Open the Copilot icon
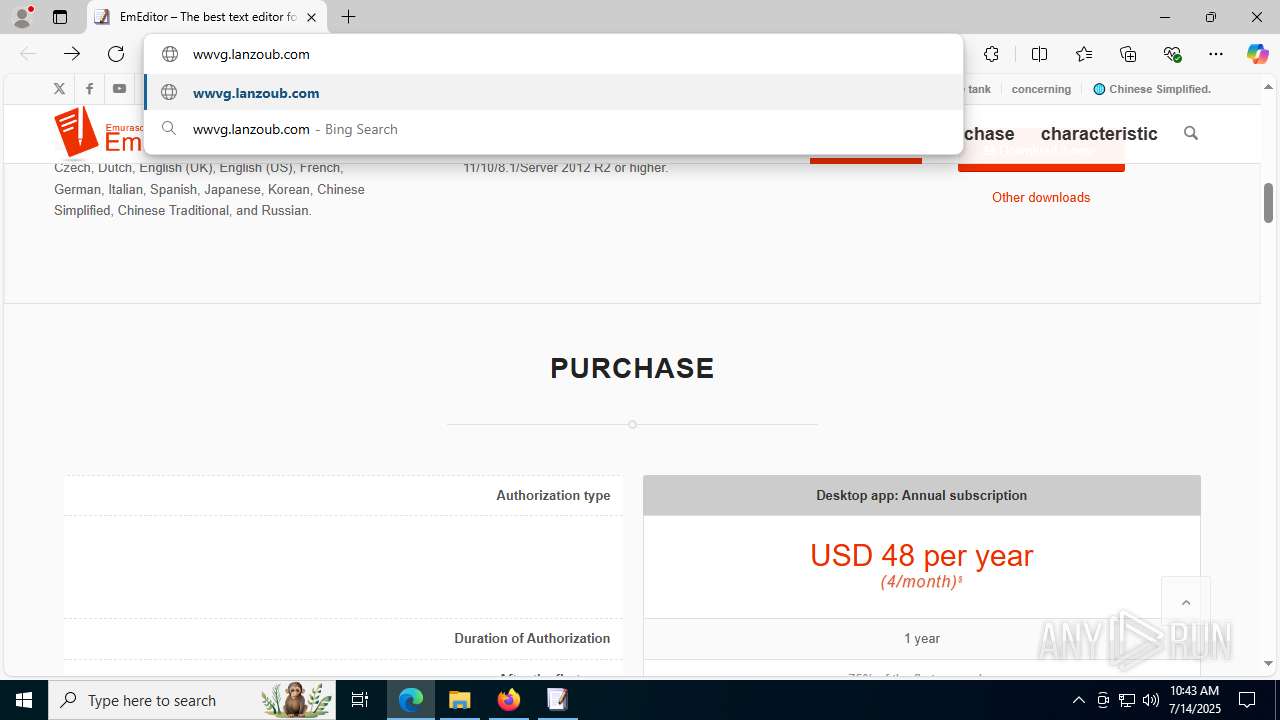Viewport: 1280px width, 720px height. click(1257, 54)
